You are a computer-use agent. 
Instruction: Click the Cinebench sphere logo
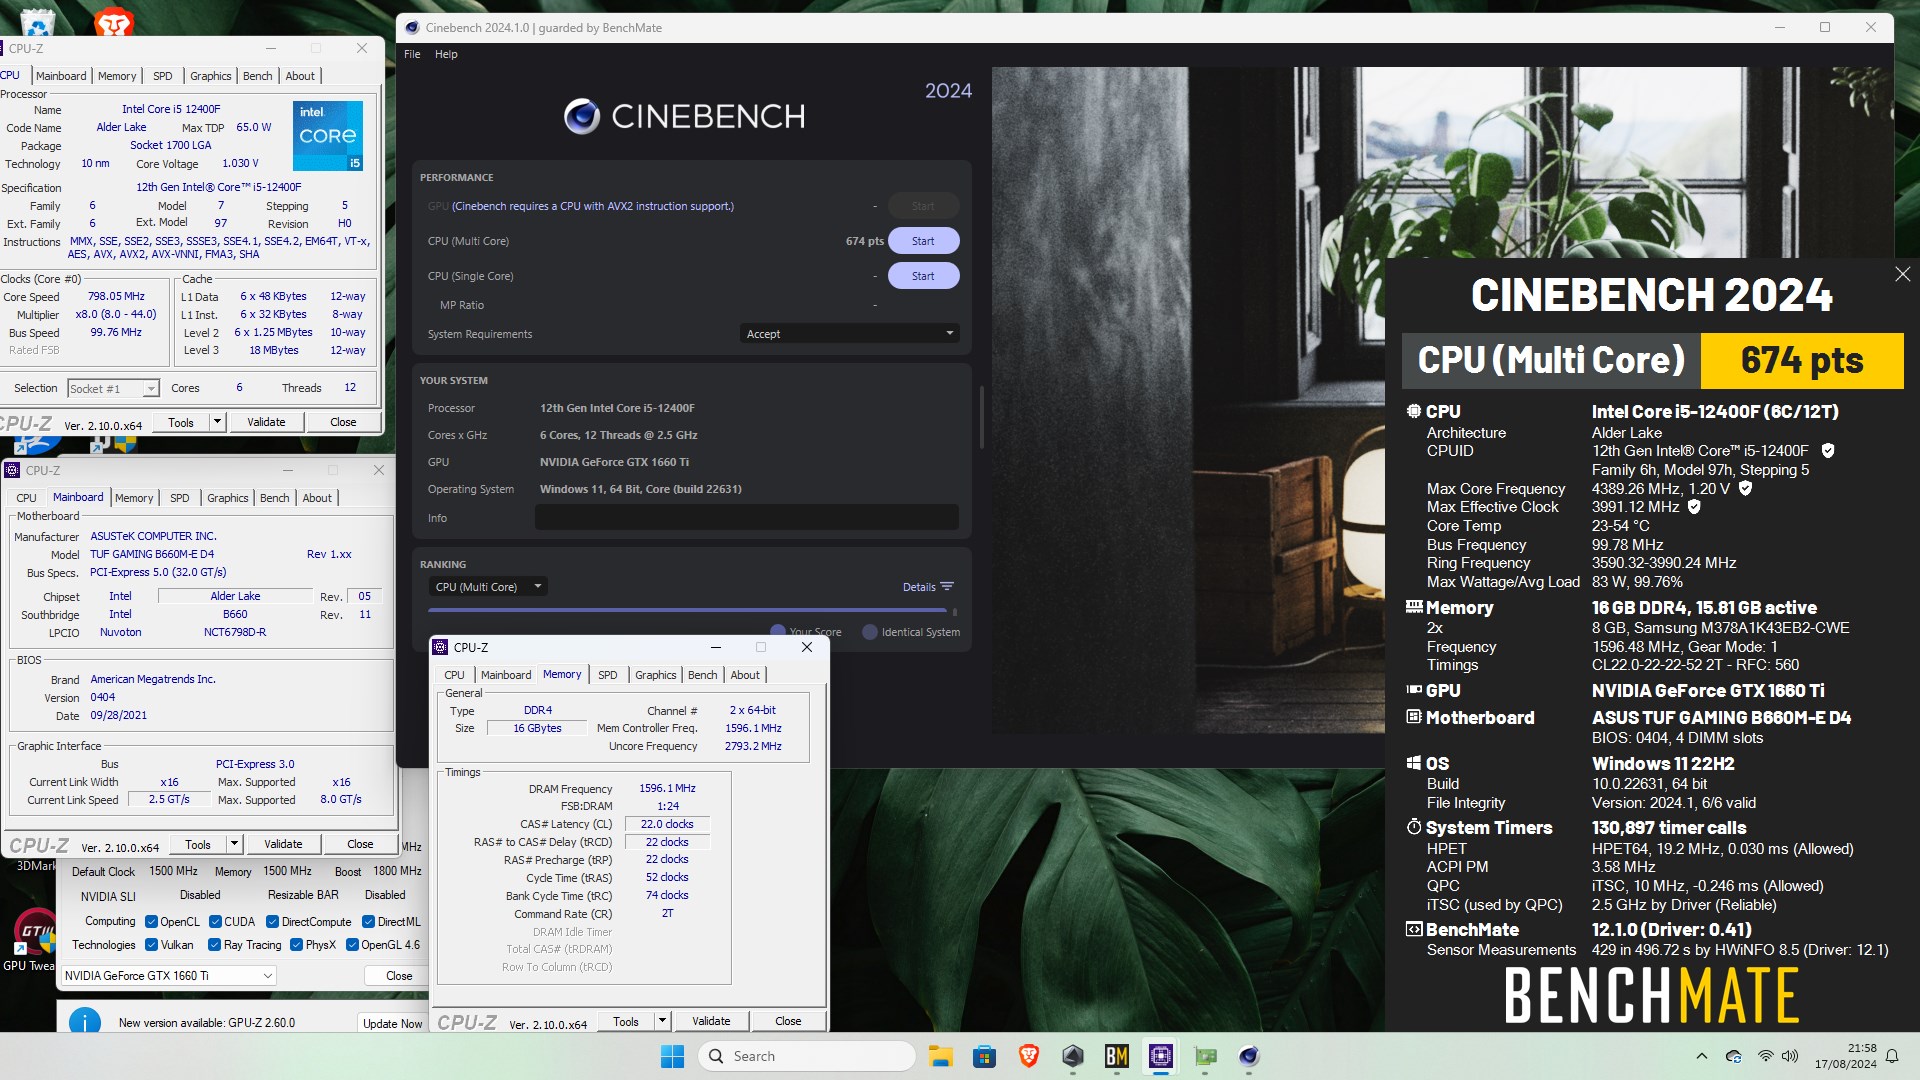point(582,116)
